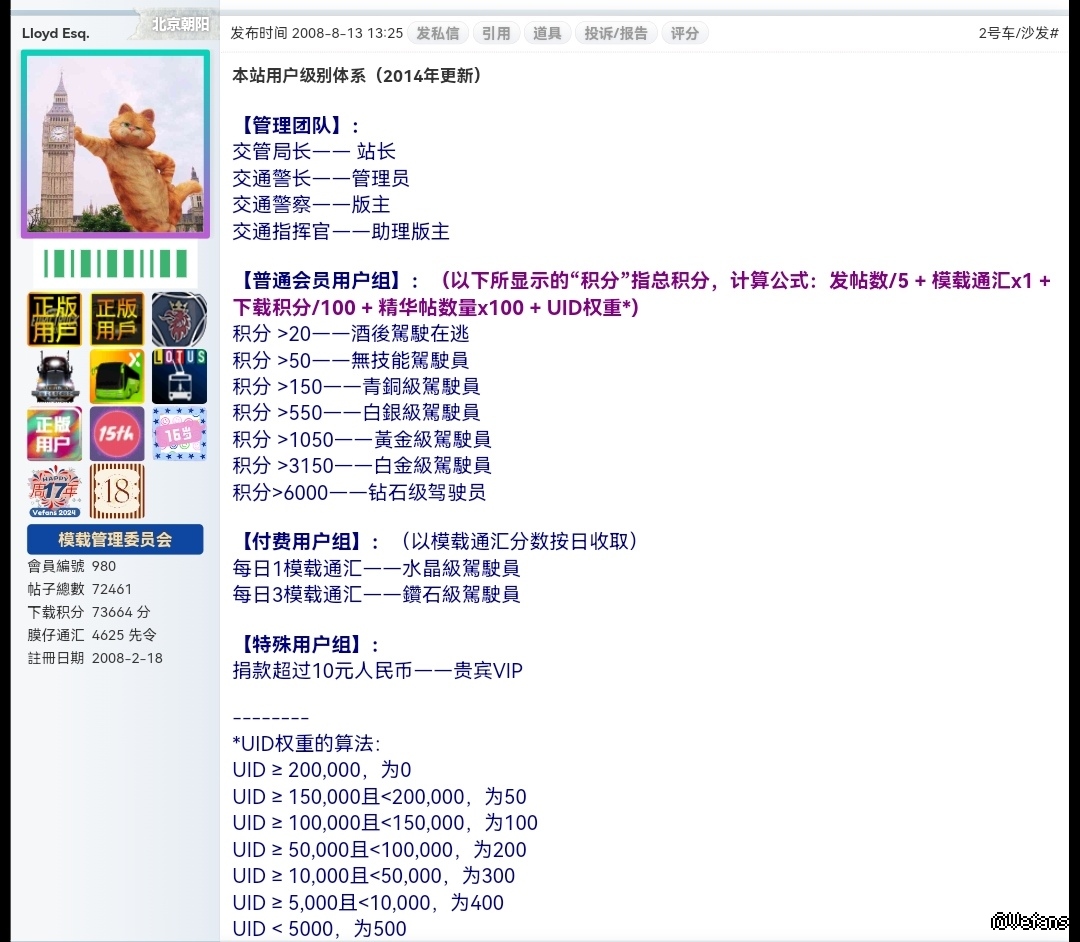Click the 交通警察——版主 line
Viewport: 1080px width, 942px height.
point(311,205)
